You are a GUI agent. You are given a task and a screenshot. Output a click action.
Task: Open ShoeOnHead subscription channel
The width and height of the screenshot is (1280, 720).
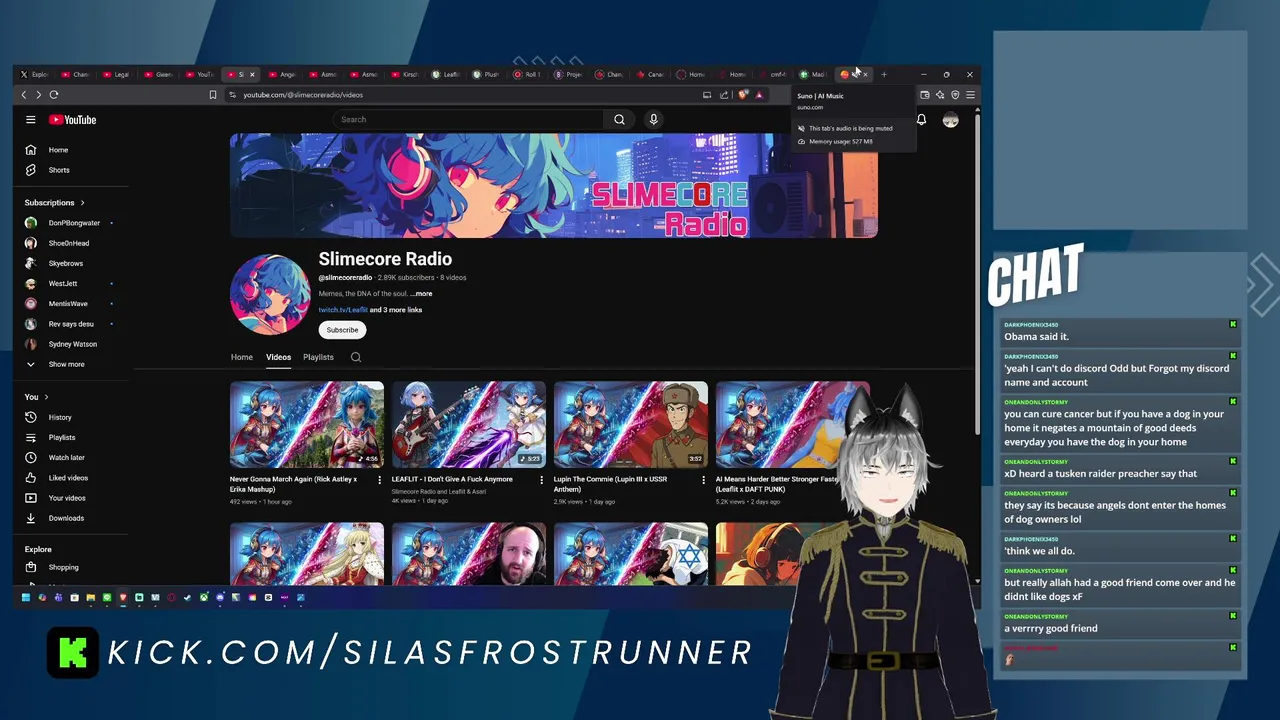(x=70, y=243)
